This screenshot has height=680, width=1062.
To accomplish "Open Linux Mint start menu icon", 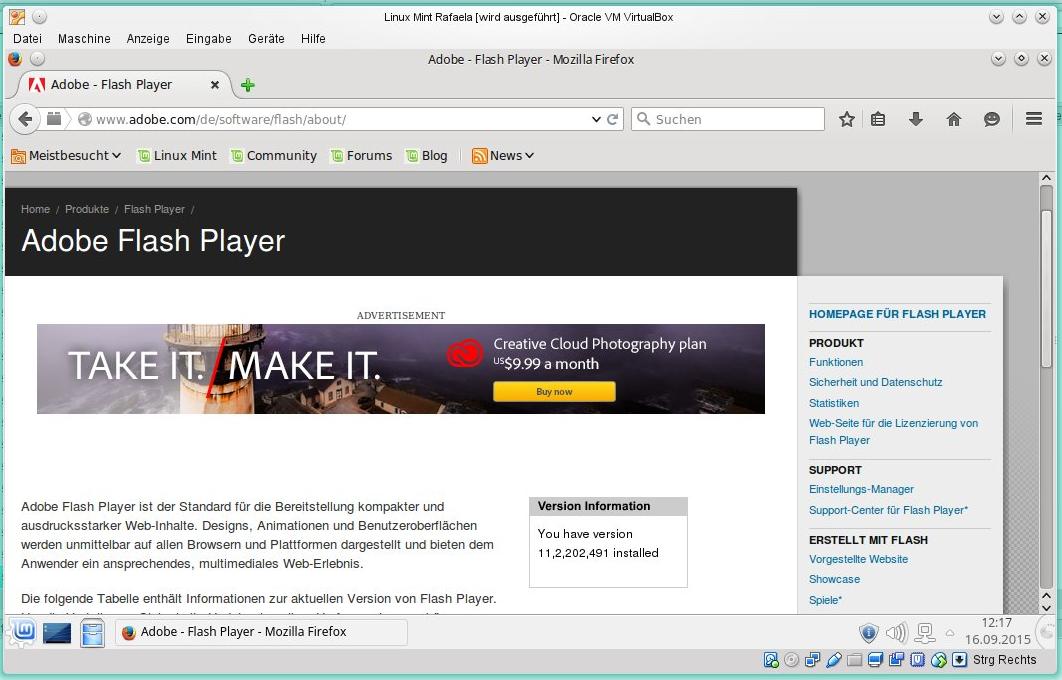I will pyautogui.click(x=23, y=633).
